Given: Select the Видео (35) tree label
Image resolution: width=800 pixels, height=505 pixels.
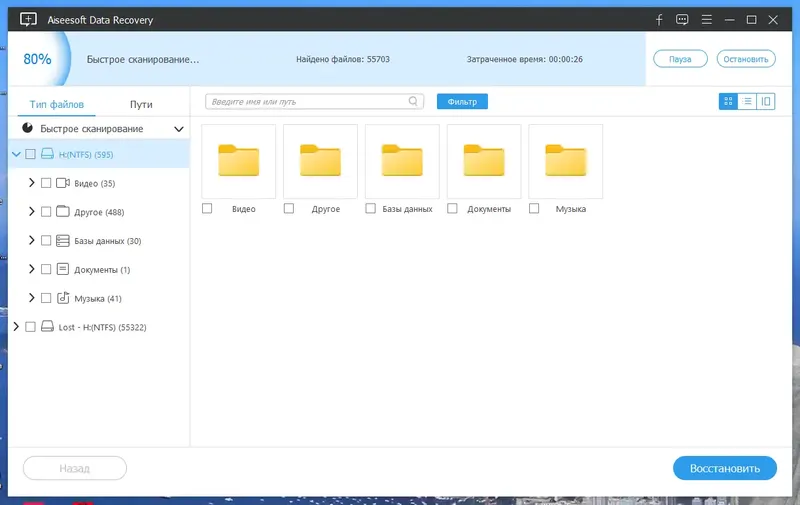Looking at the screenshot, I should (95, 184).
